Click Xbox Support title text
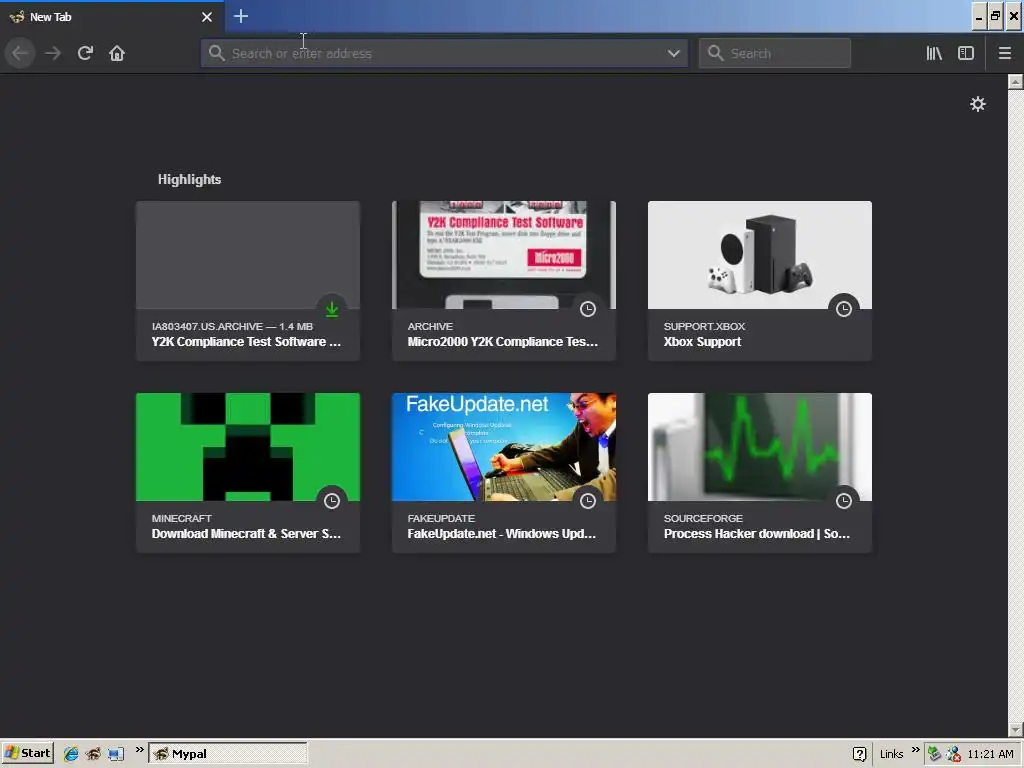Viewport: 1024px width, 768px height. point(702,342)
